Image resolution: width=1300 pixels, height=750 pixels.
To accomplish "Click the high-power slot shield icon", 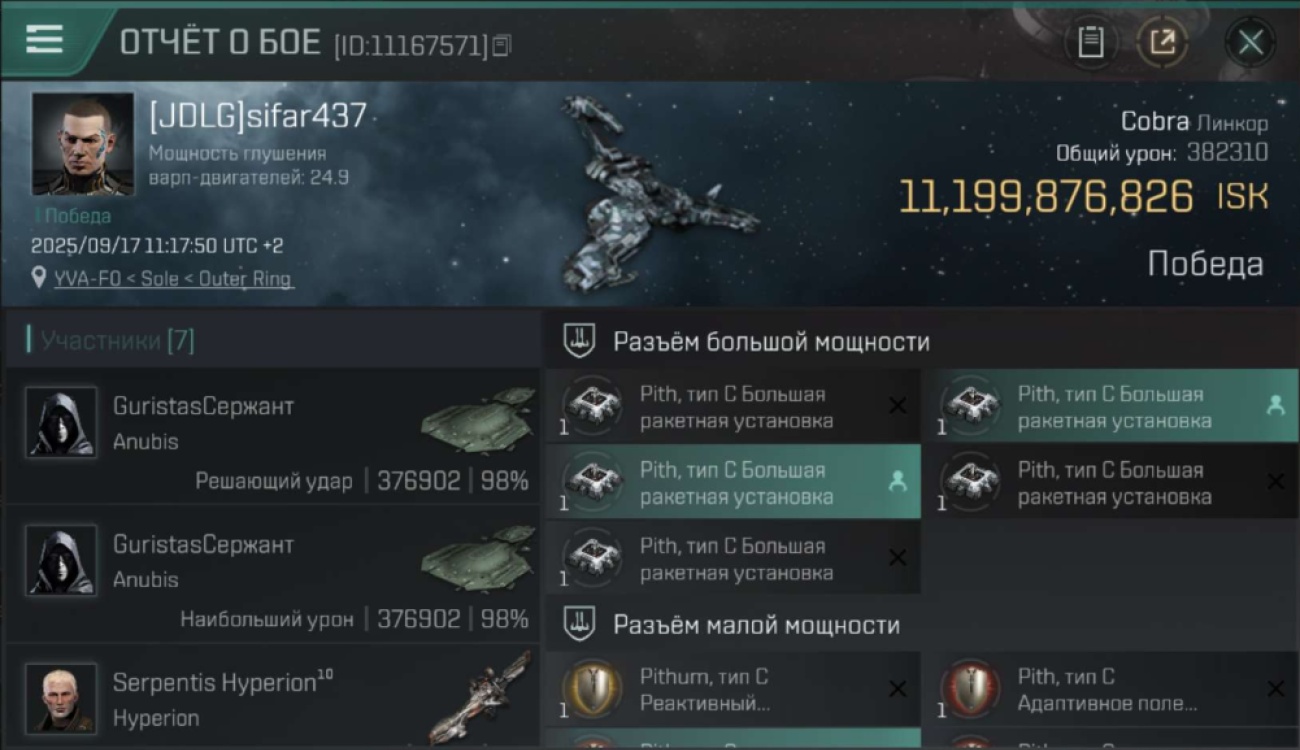I will click(579, 341).
